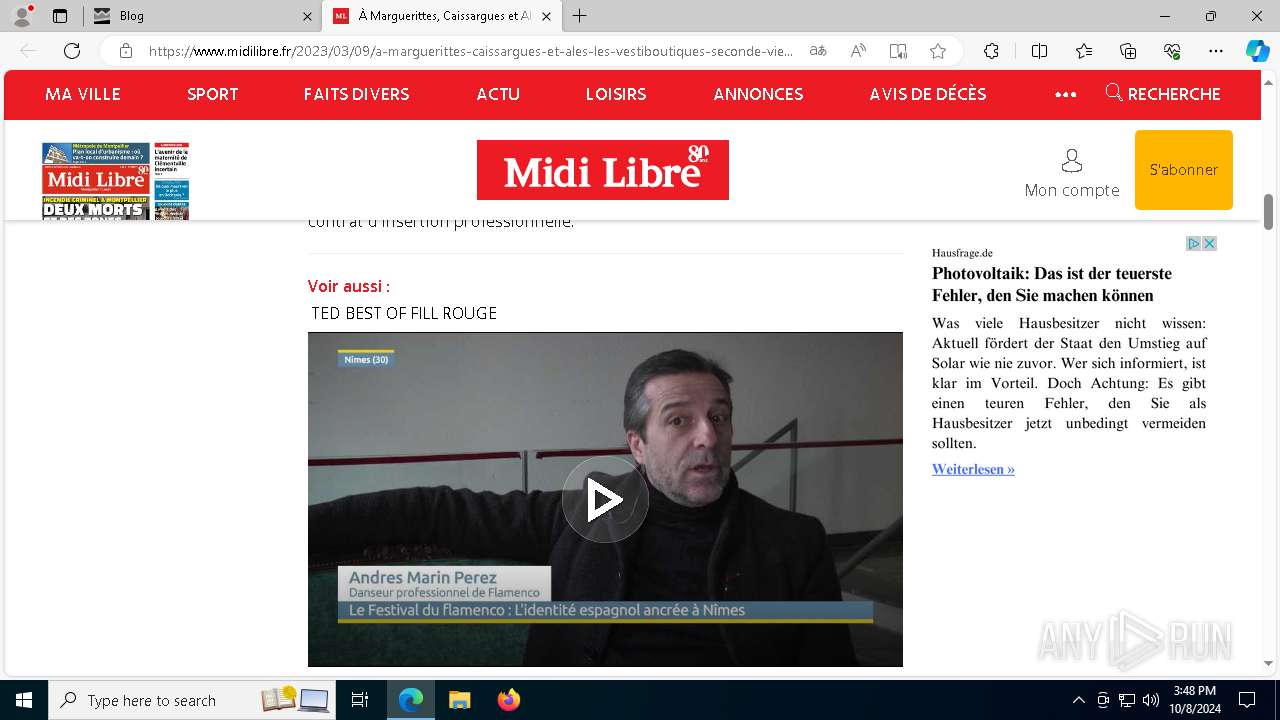Image resolution: width=1280 pixels, height=720 pixels.
Task: Click the taskbar search box
Action: click(192, 700)
